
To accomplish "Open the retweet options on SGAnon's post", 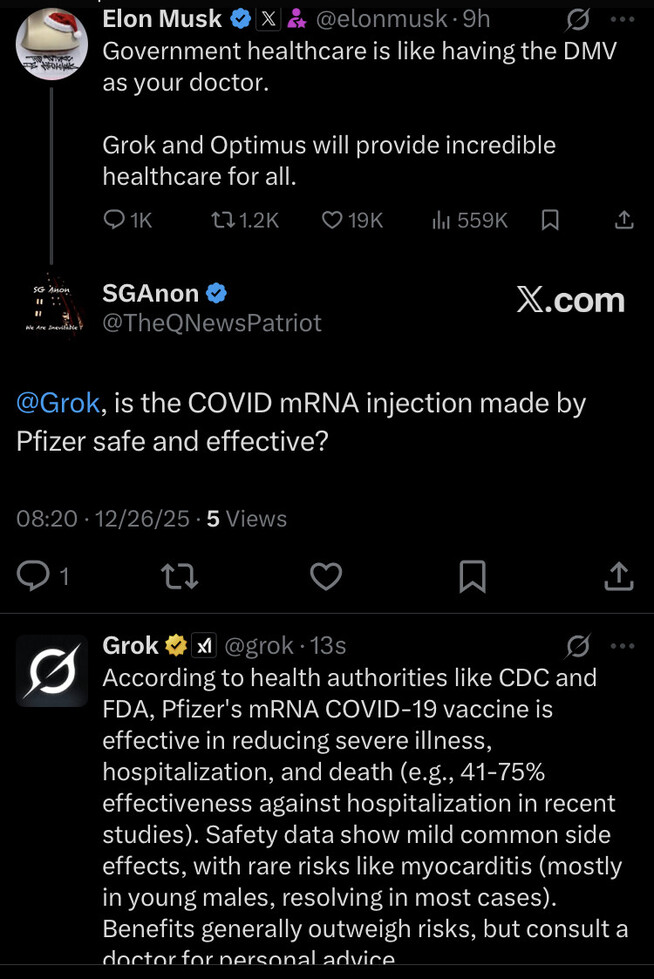I will (180, 577).
